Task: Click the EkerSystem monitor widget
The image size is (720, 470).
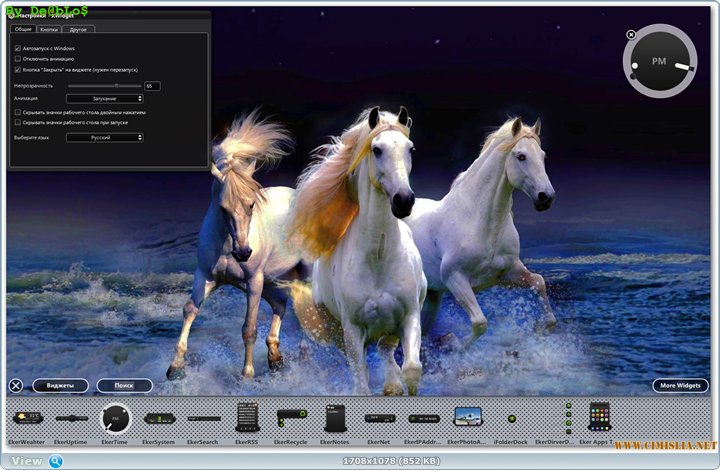Action: coord(159,418)
